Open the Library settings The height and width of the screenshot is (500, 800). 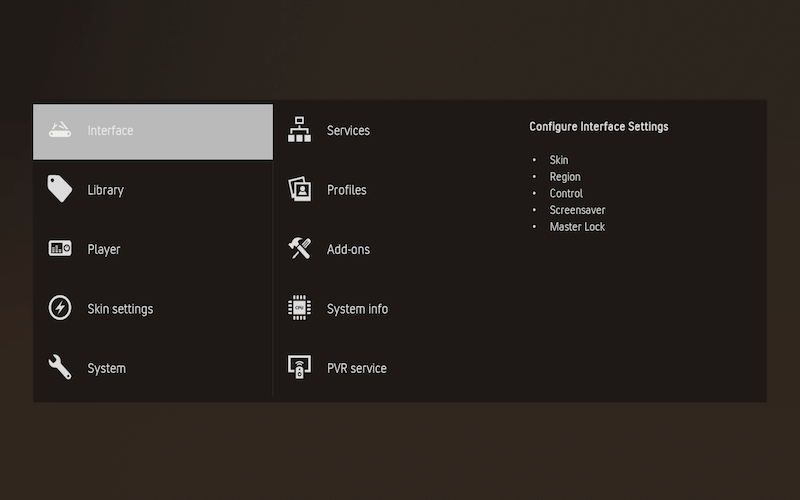106,190
